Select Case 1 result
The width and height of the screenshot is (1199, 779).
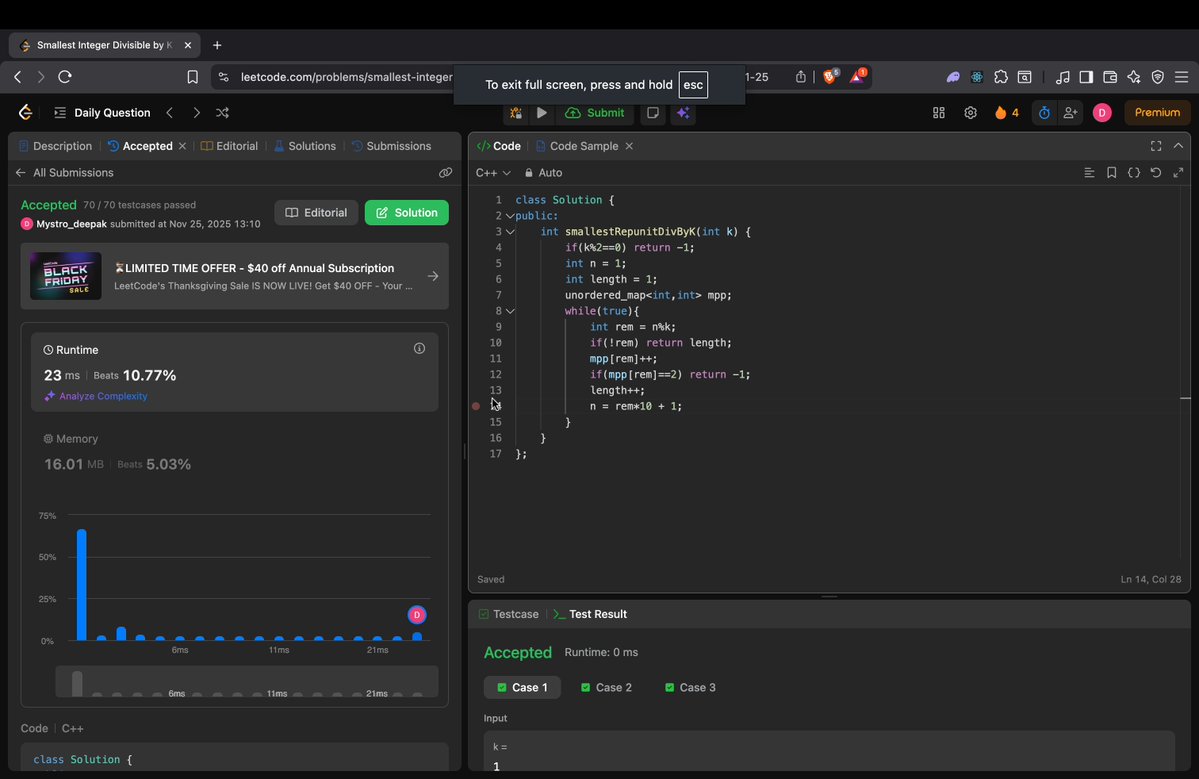click(522, 687)
